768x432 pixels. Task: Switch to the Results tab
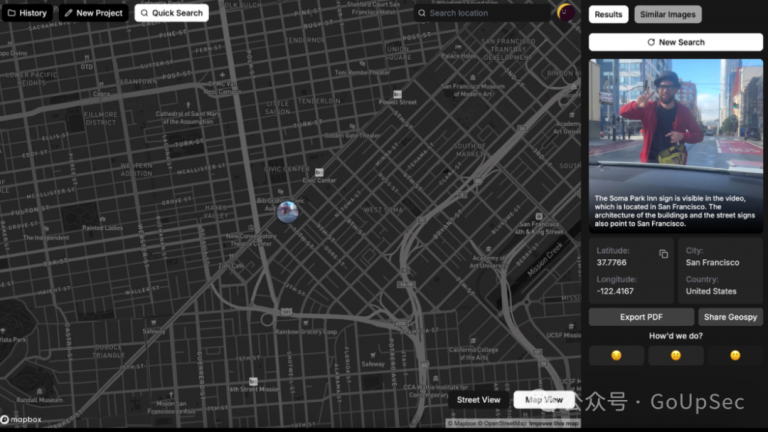608,14
